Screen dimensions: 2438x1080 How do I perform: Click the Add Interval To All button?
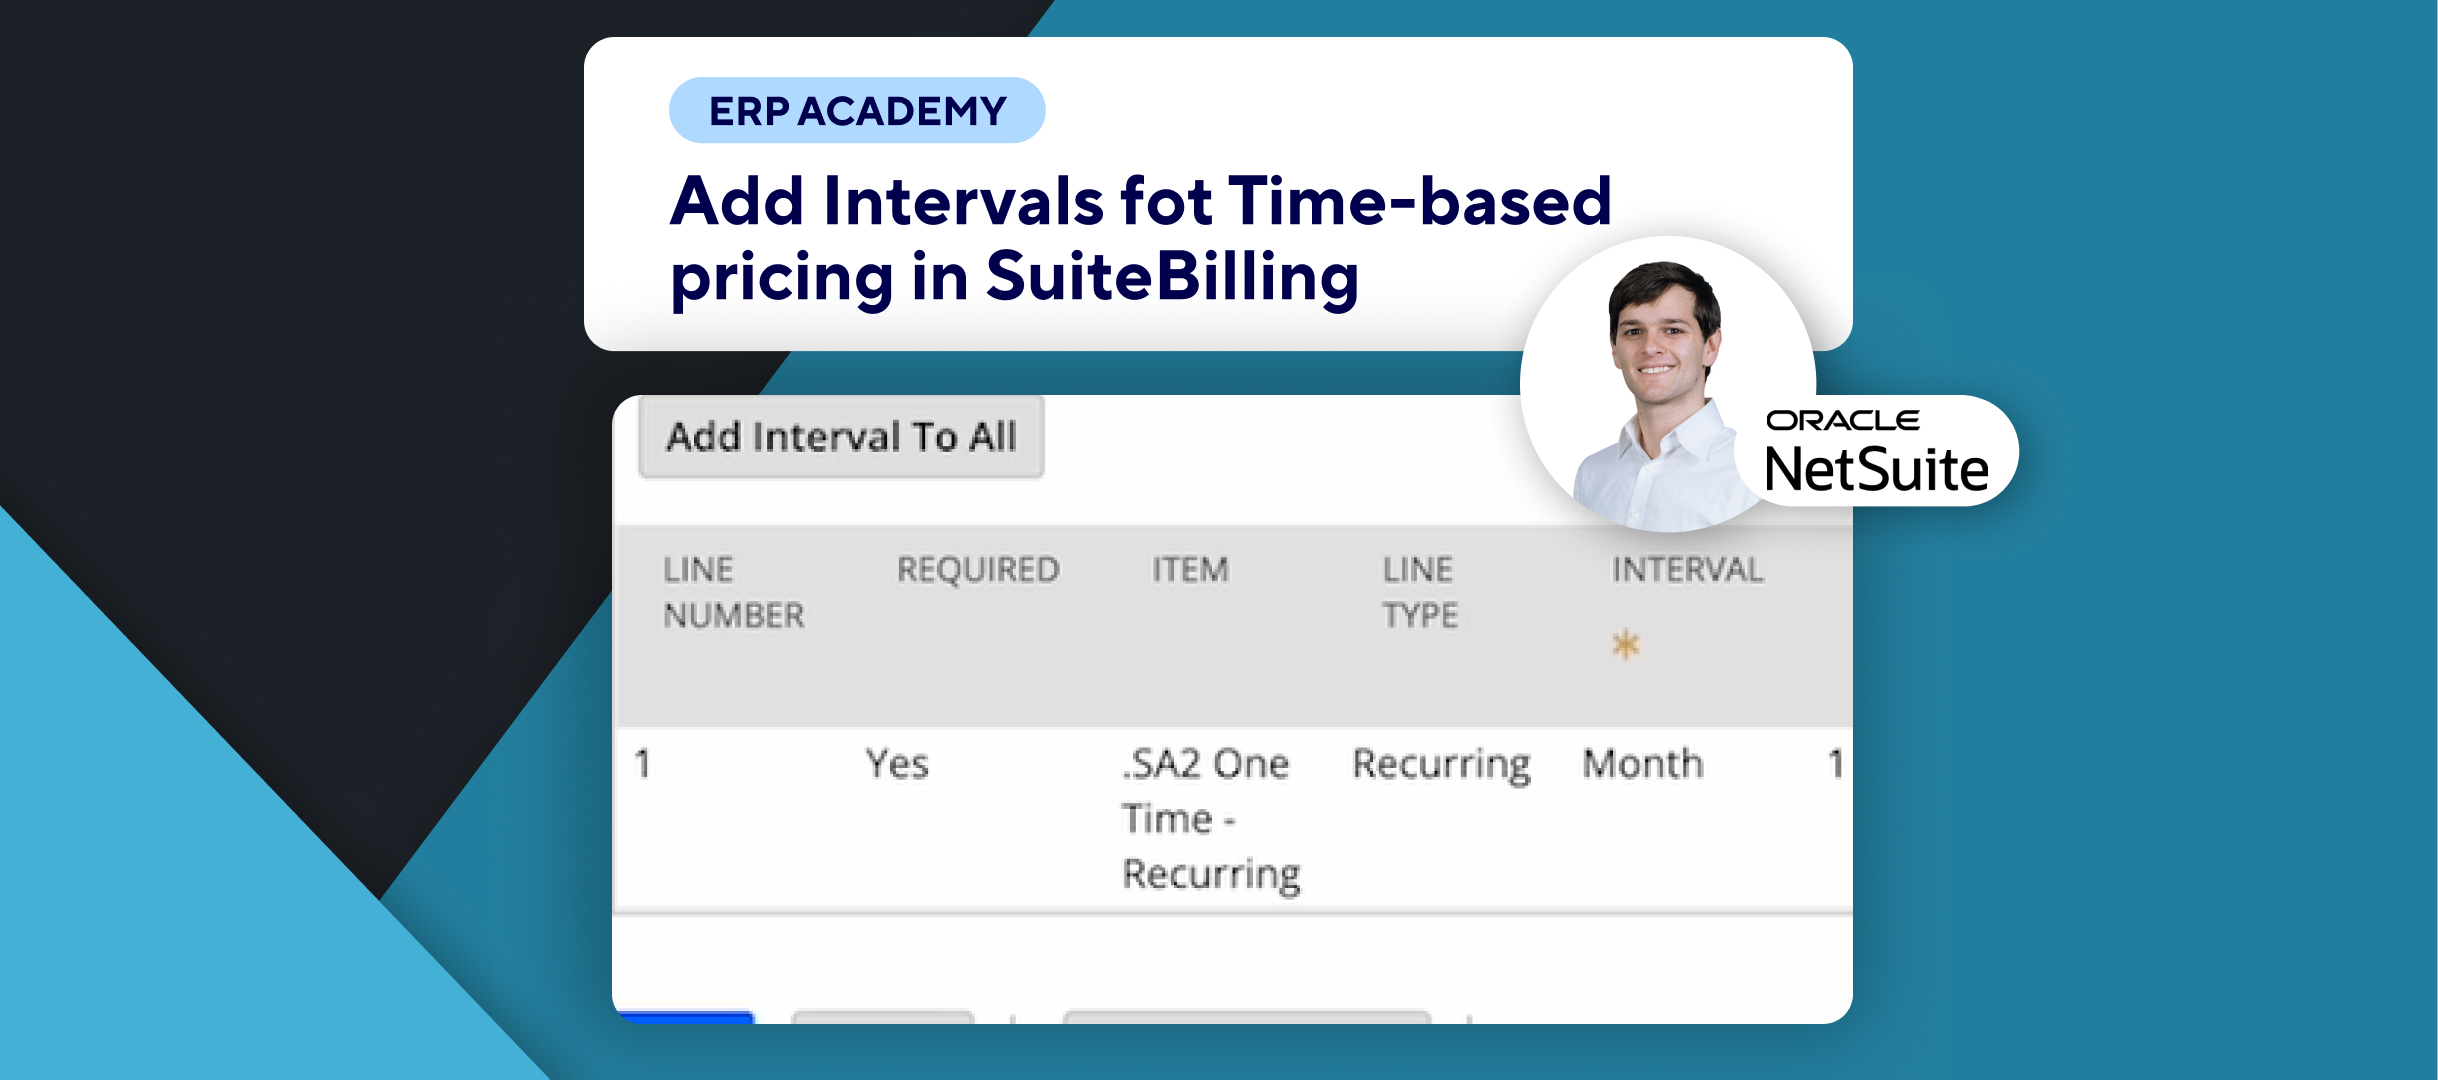click(x=841, y=437)
